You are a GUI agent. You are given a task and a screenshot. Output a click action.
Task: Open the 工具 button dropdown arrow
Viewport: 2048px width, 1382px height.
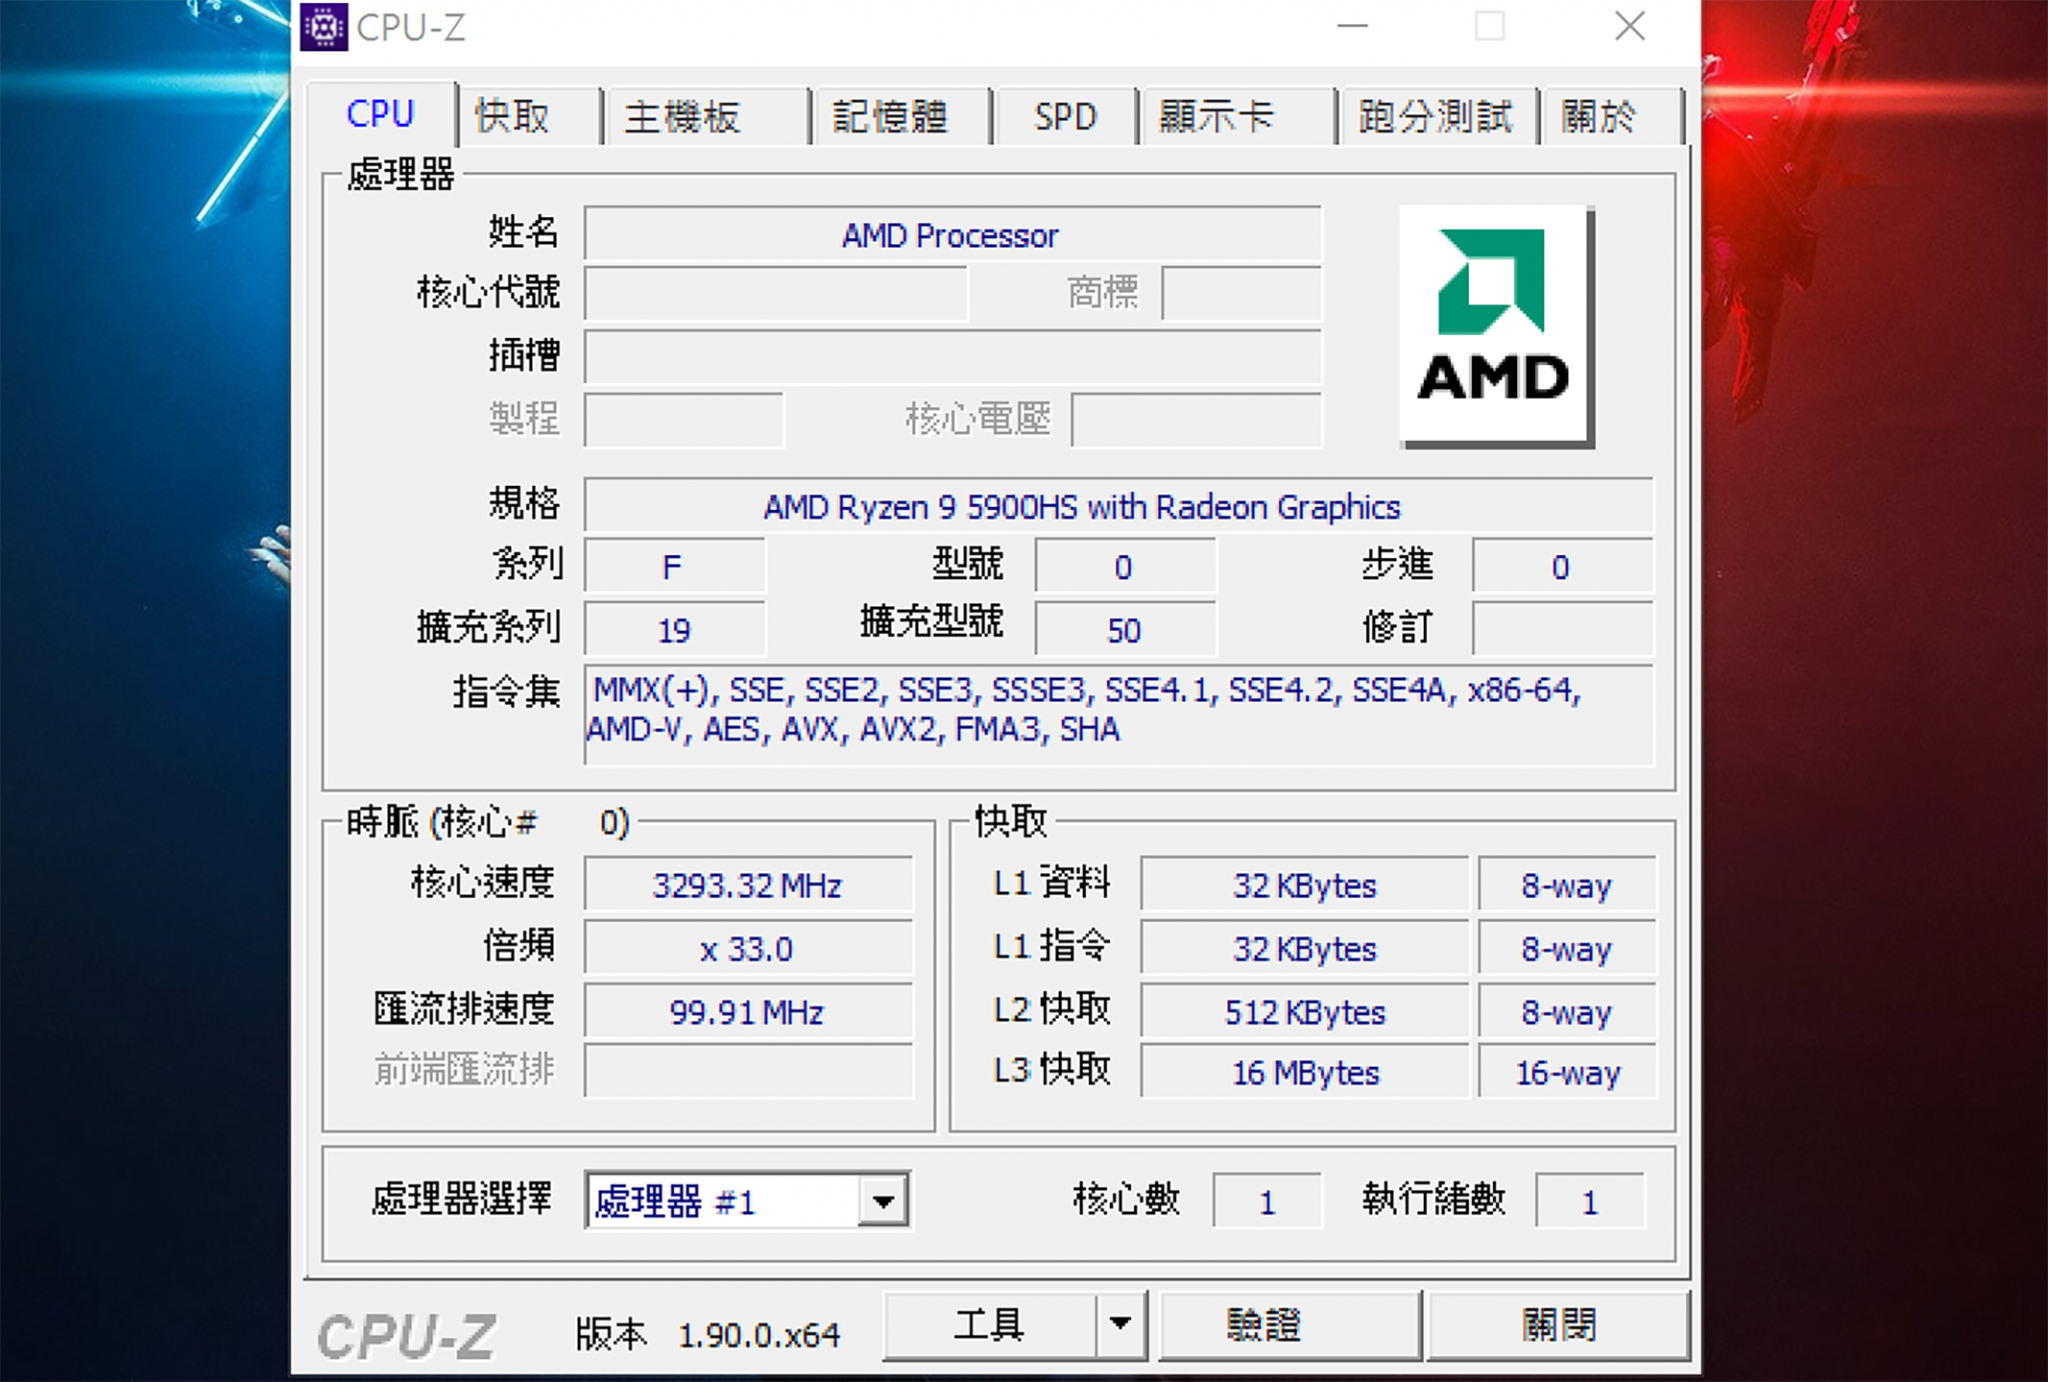click(1121, 1325)
